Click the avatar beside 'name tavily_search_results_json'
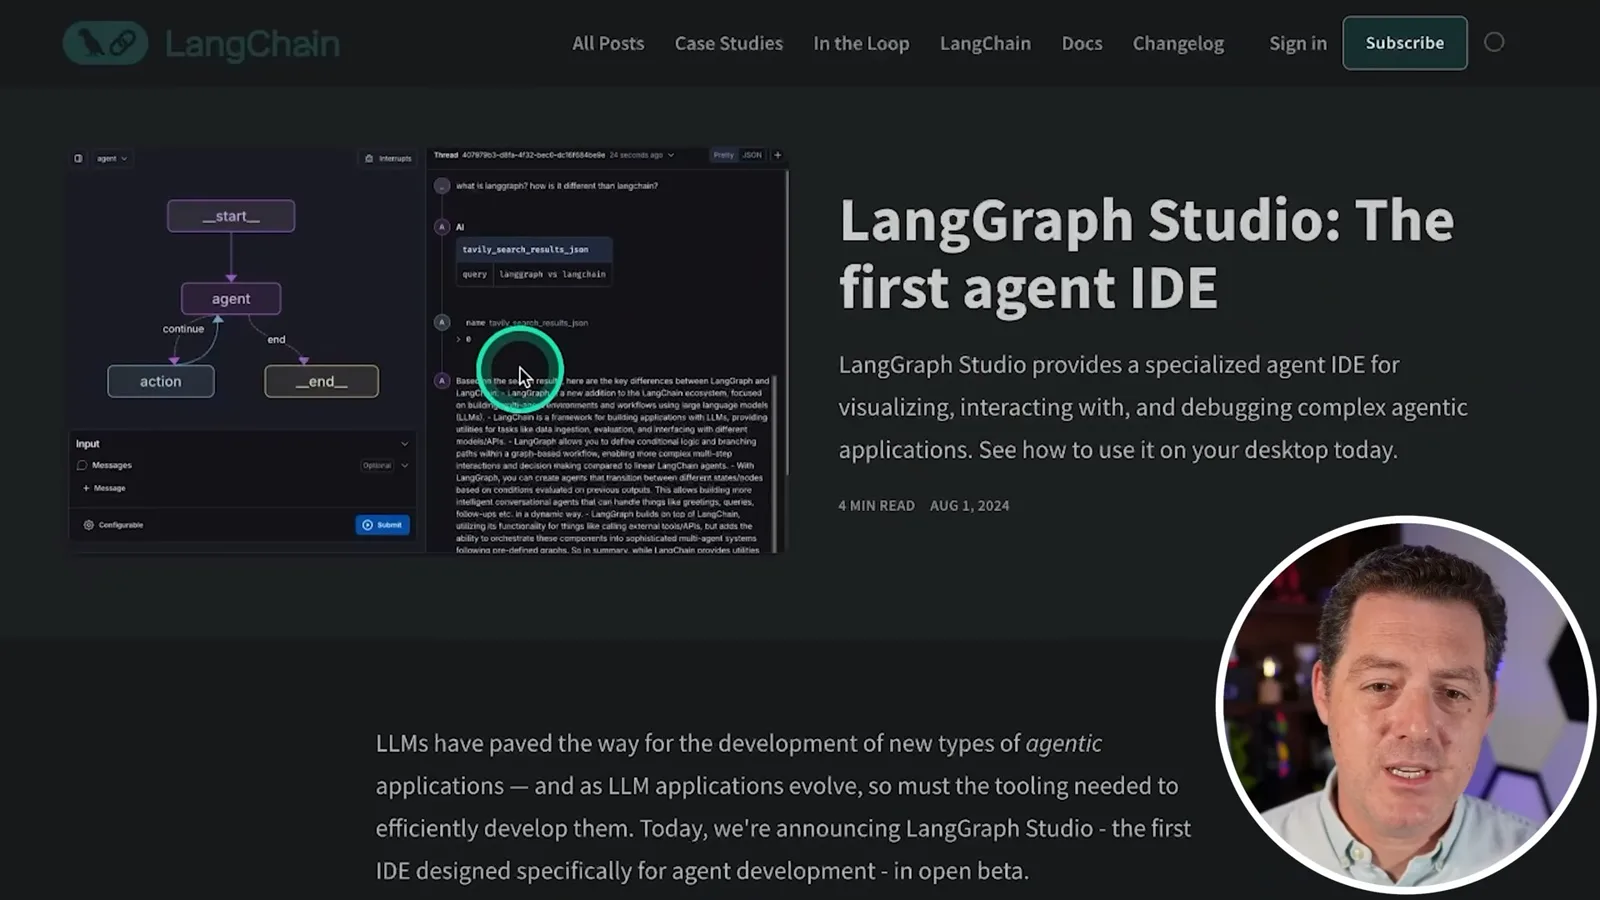This screenshot has height=900, width=1600. point(442,322)
